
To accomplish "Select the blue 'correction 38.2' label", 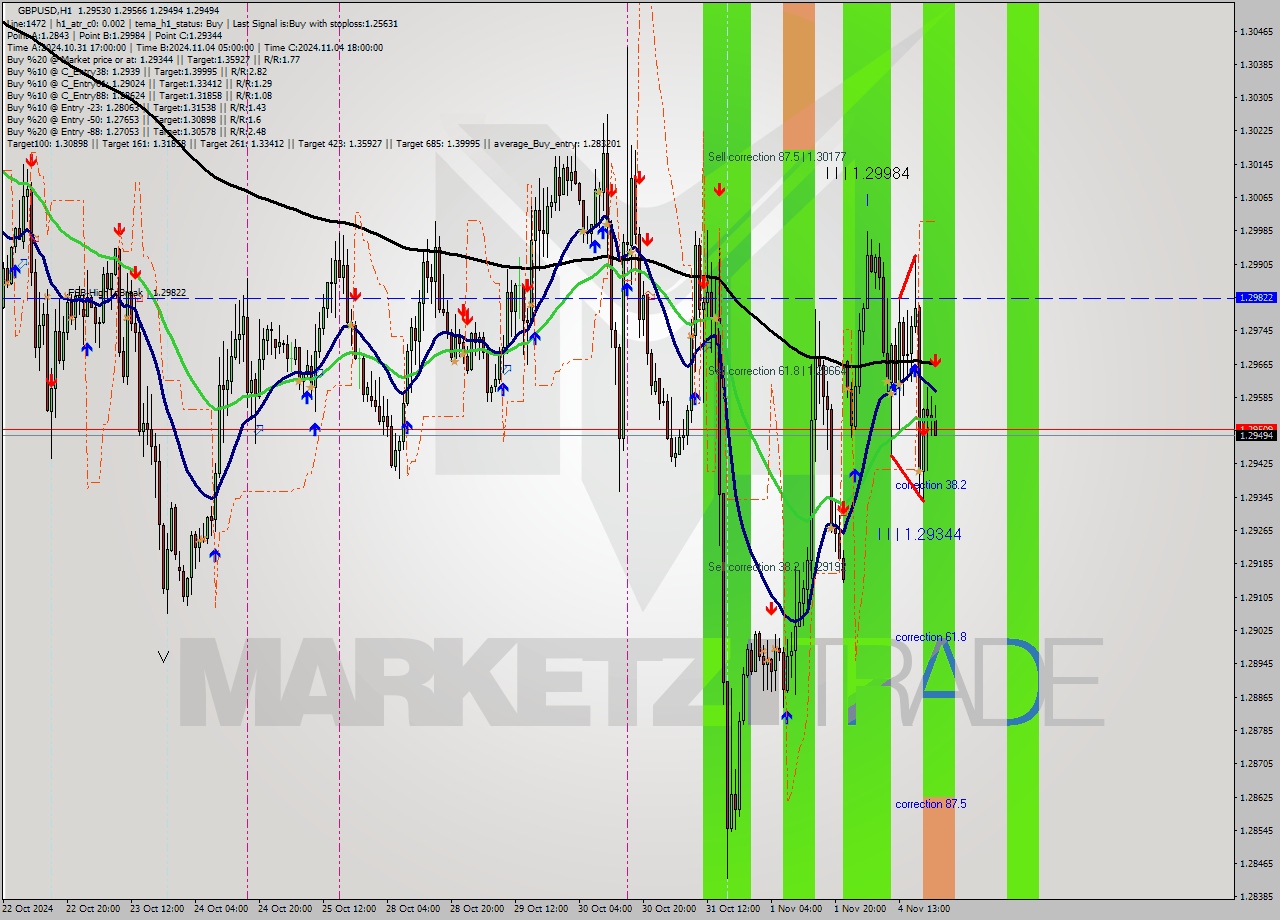I will (x=930, y=485).
